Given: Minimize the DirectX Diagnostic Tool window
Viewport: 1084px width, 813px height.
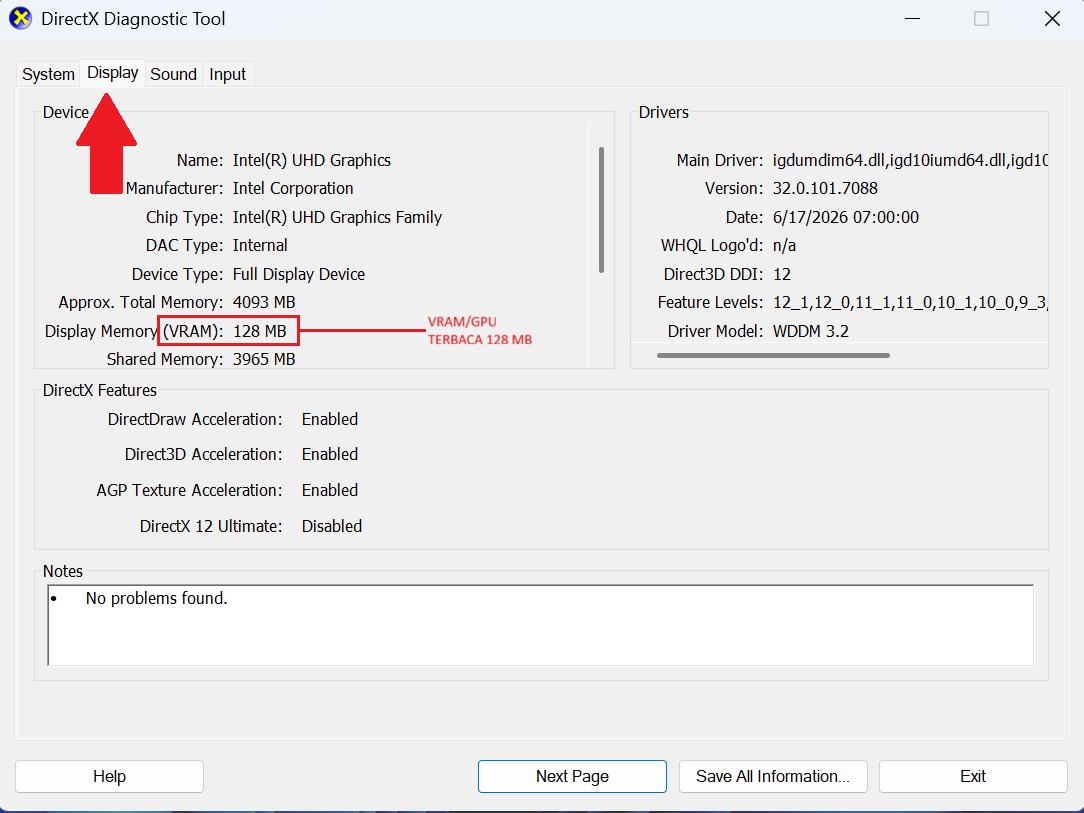Looking at the screenshot, I should (x=913, y=19).
